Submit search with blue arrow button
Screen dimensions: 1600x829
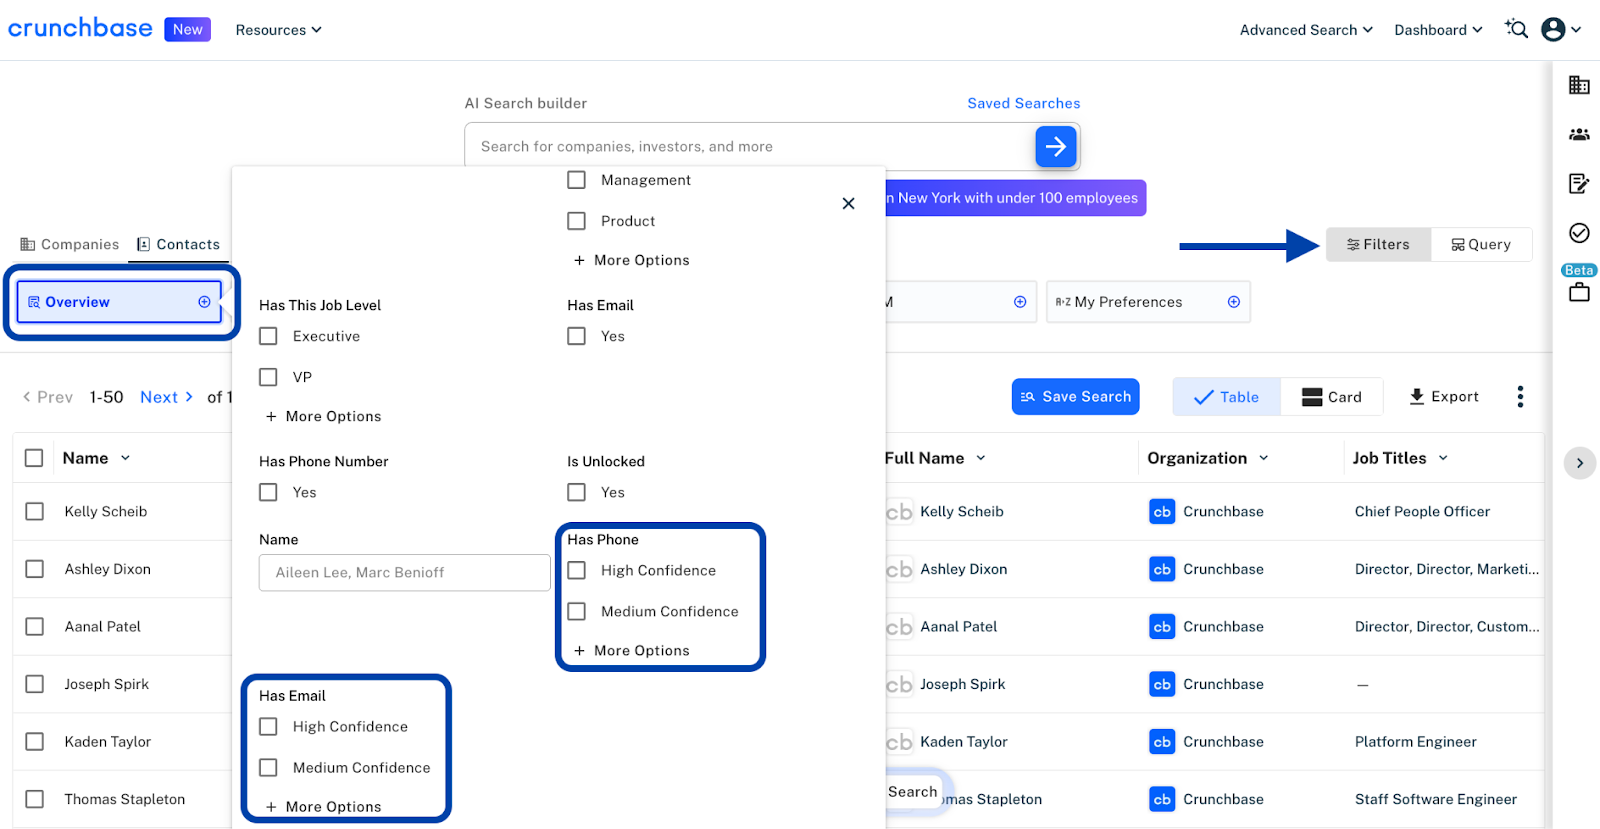[1056, 146]
